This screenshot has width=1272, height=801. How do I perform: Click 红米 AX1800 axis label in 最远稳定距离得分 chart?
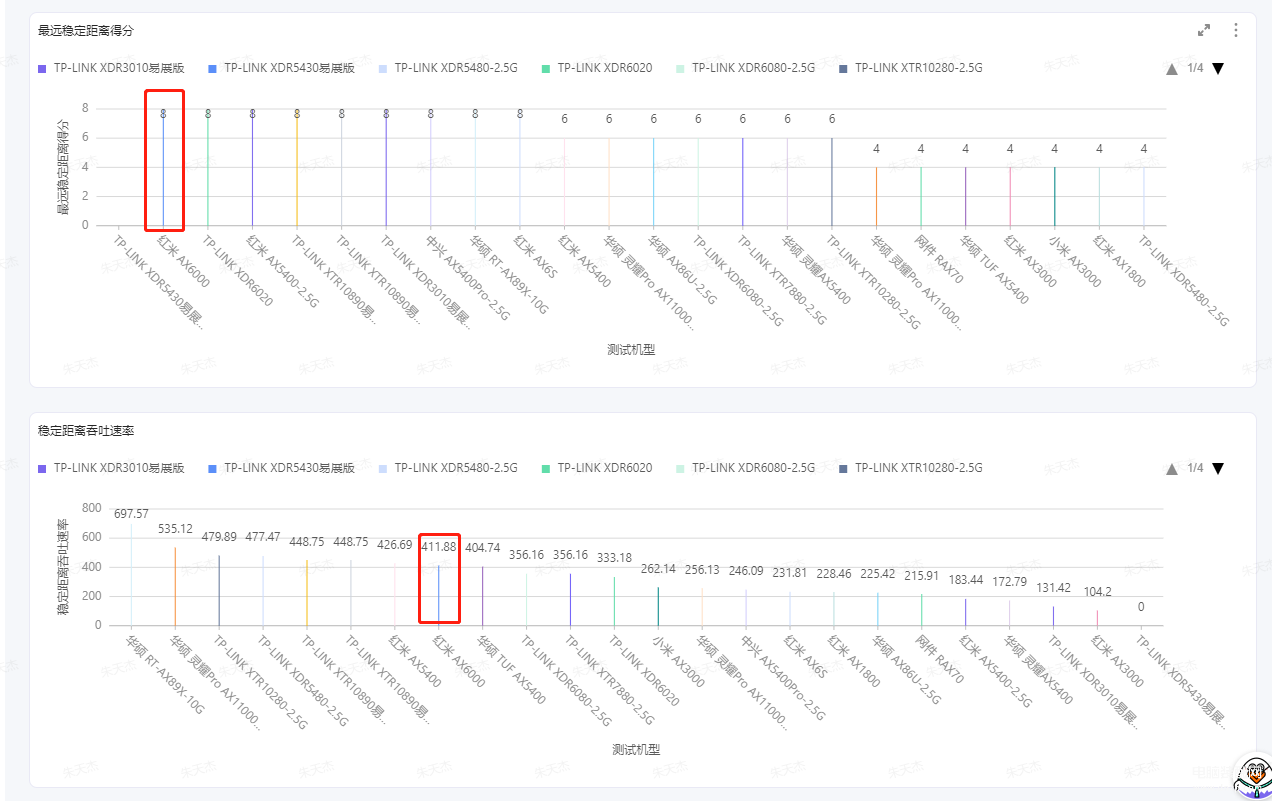tap(1117, 260)
